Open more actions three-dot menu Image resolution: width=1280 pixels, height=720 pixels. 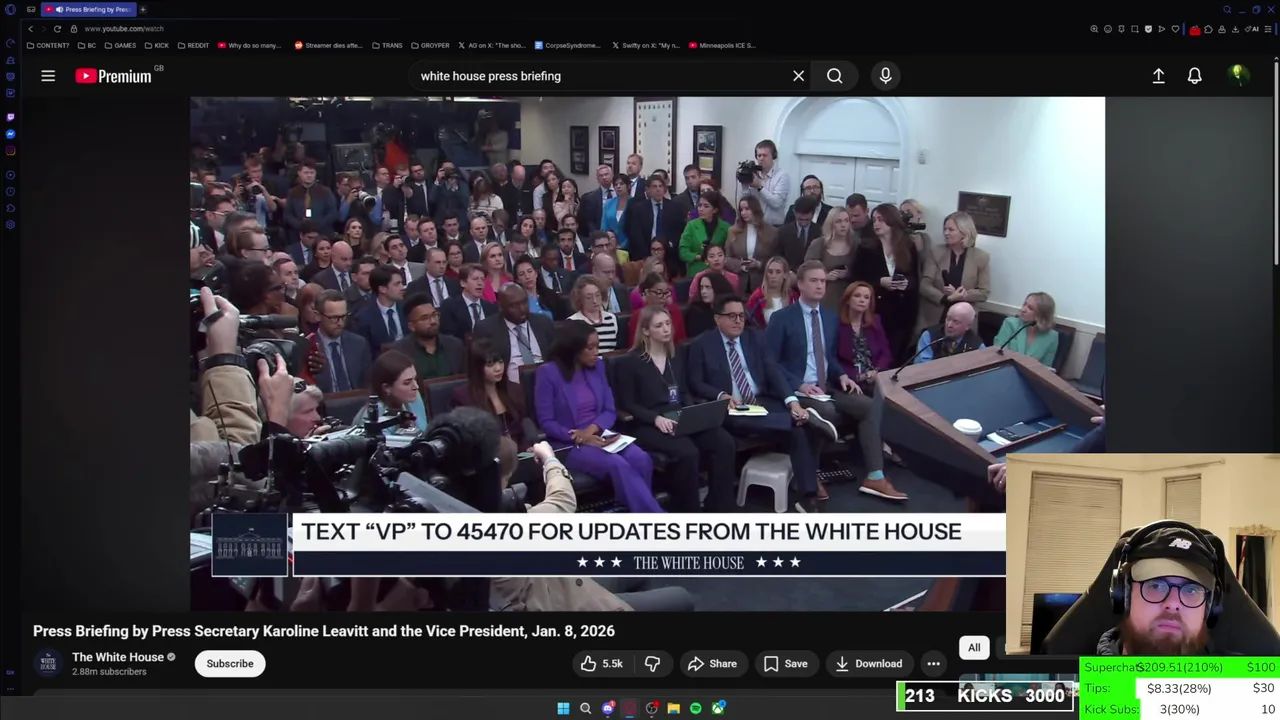(x=933, y=664)
